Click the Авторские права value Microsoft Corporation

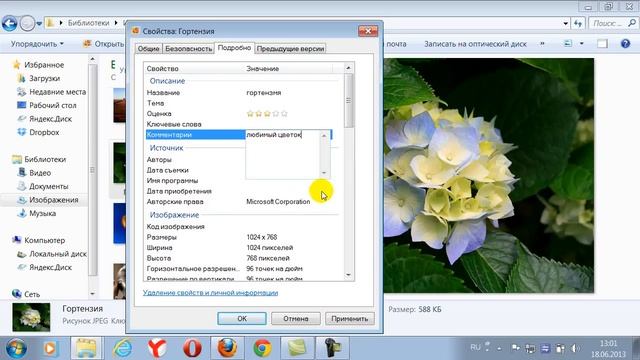point(278,202)
